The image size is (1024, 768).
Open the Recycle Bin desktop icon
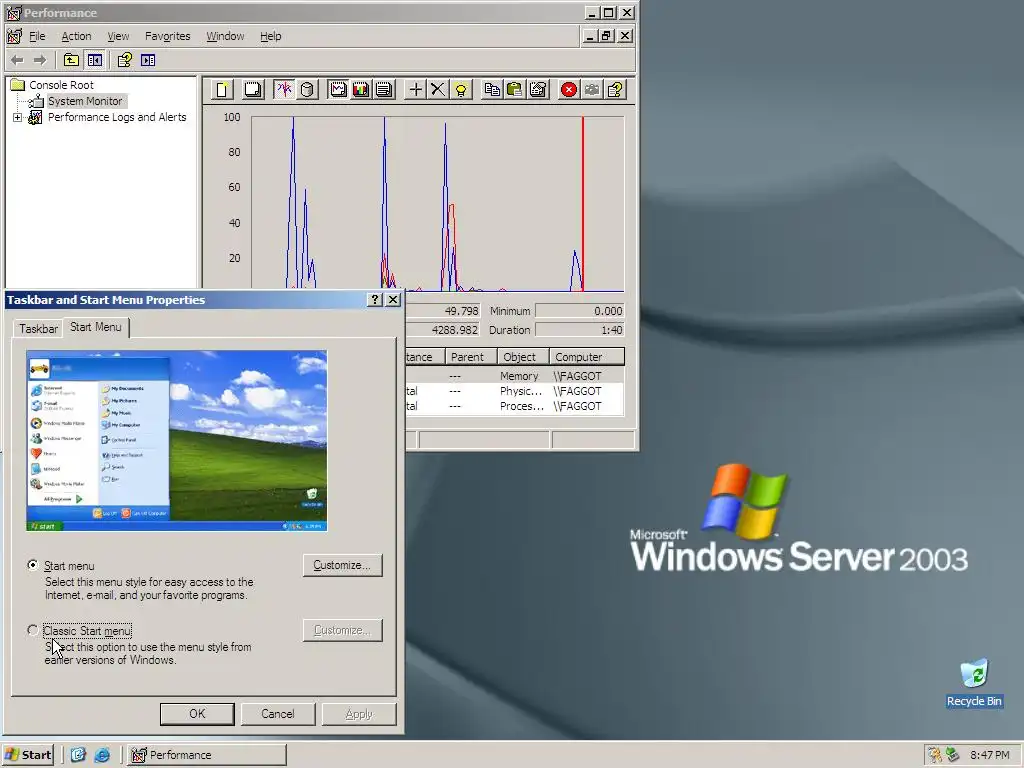click(x=974, y=682)
